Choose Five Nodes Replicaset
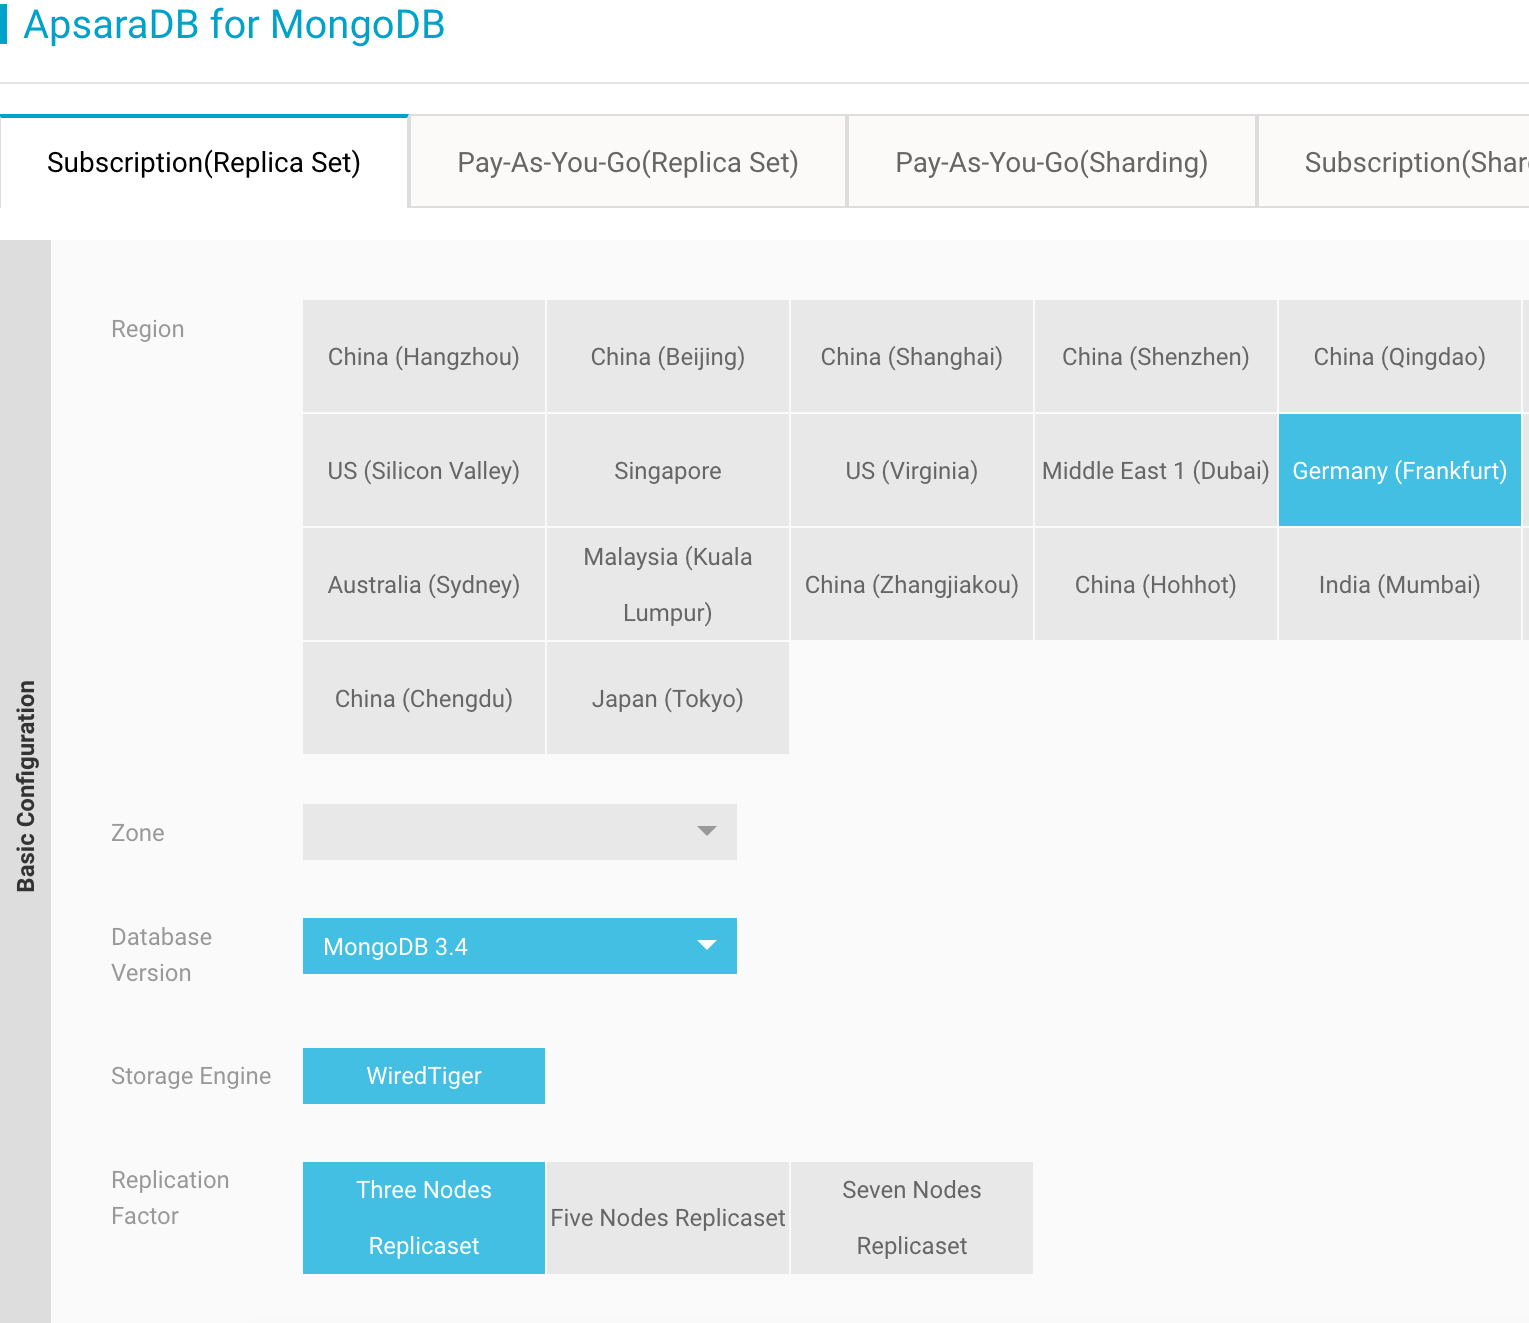 (668, 1218)
